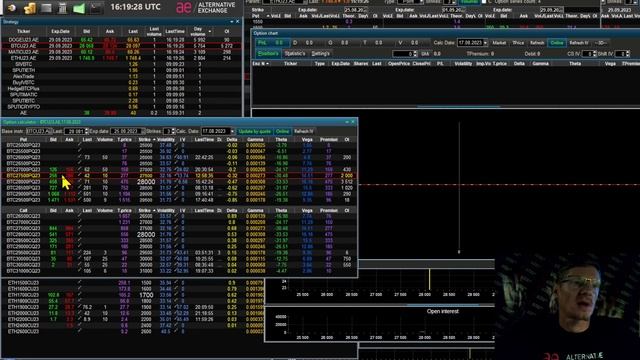Open the gold coins stack toolbar icon
The height and width of the screenshot is (360, 640).
tap(29, 8)
